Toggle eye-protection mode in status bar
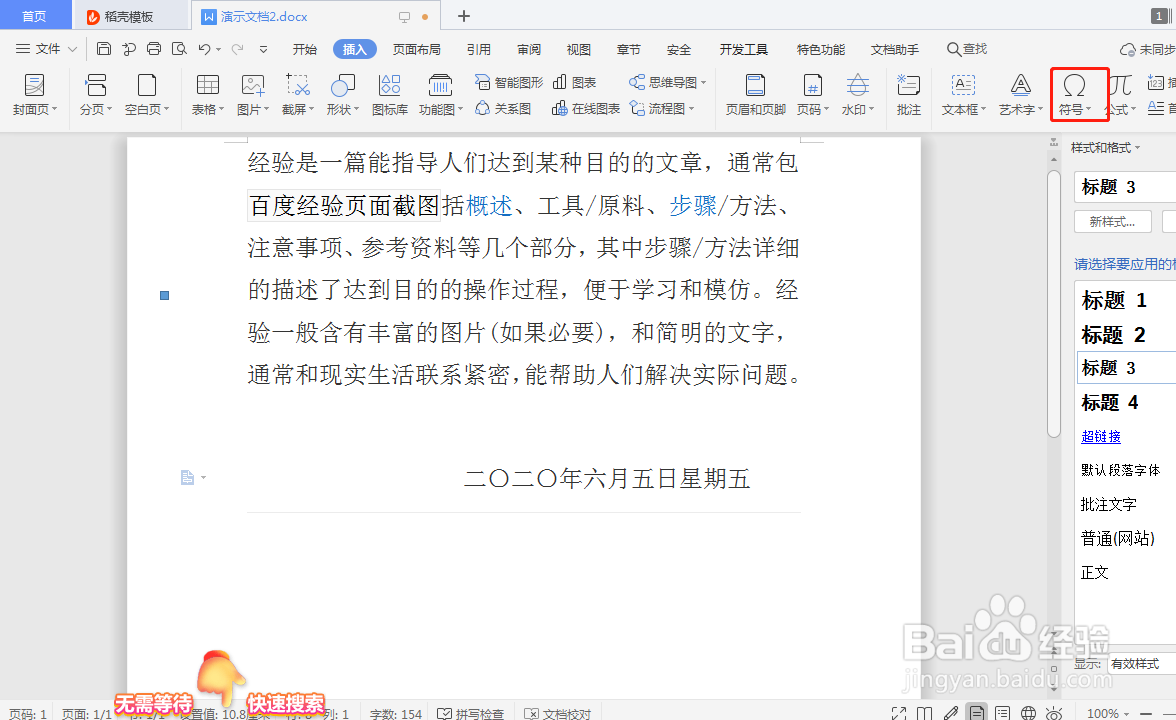This screenshot has width=1176, height=720. coord(1054,713)
